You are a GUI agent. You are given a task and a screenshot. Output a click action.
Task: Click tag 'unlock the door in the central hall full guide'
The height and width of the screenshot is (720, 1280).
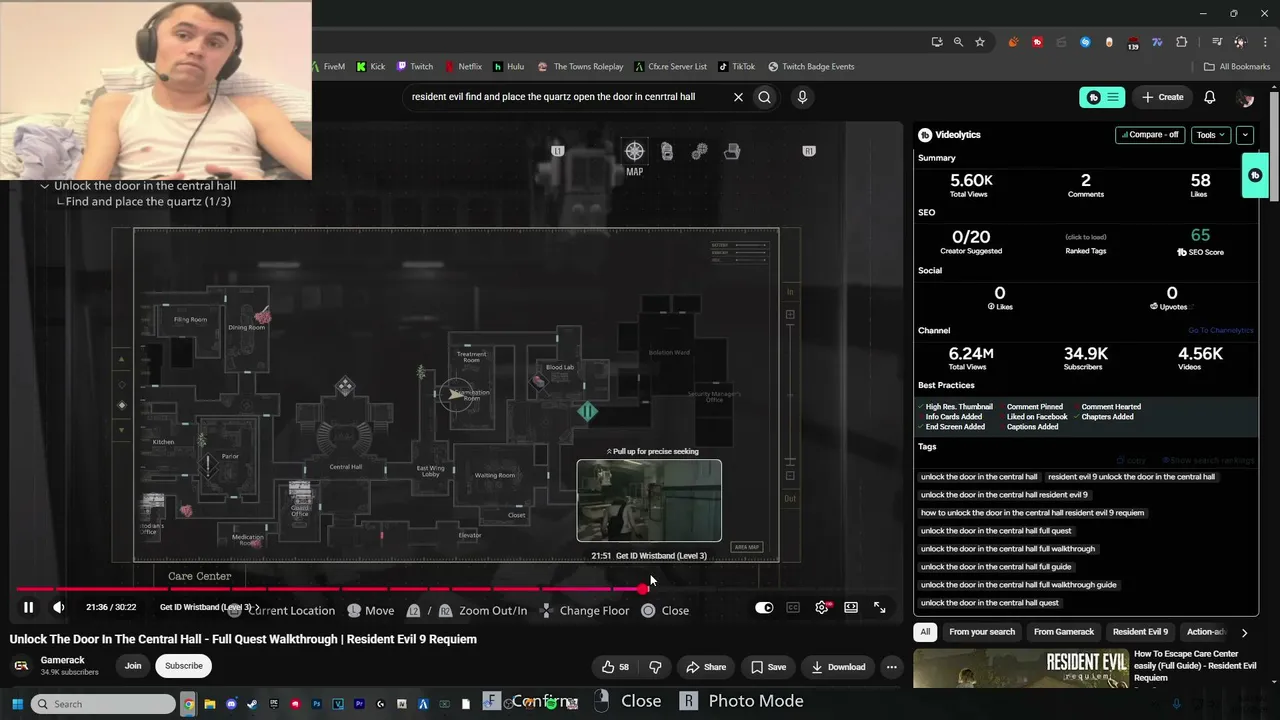[996, 567]
